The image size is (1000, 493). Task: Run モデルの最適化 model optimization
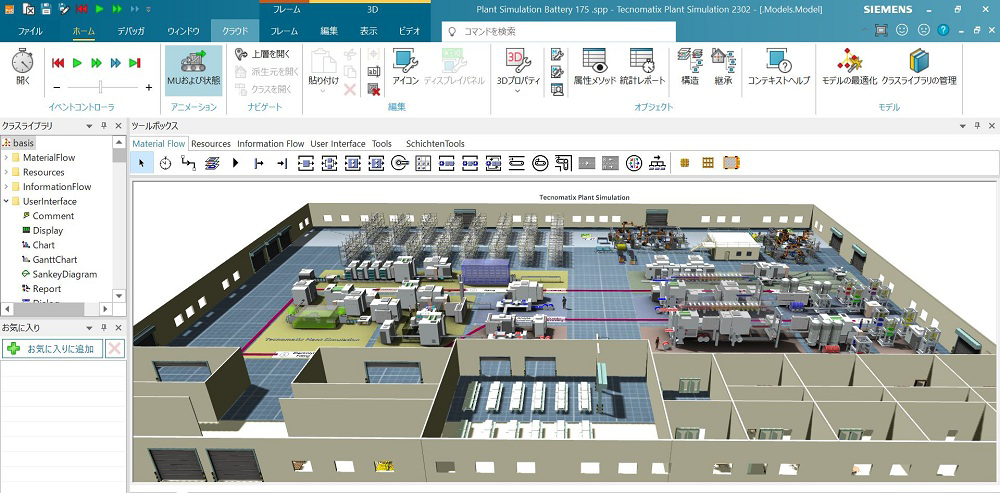[x=849, y=68]
